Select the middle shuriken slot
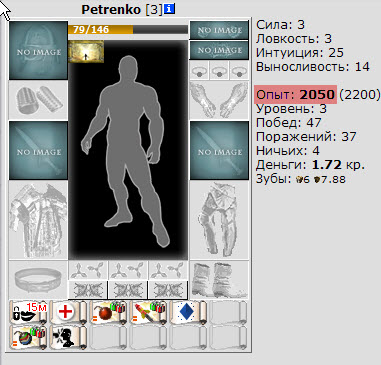 click(x=128, y=270)
